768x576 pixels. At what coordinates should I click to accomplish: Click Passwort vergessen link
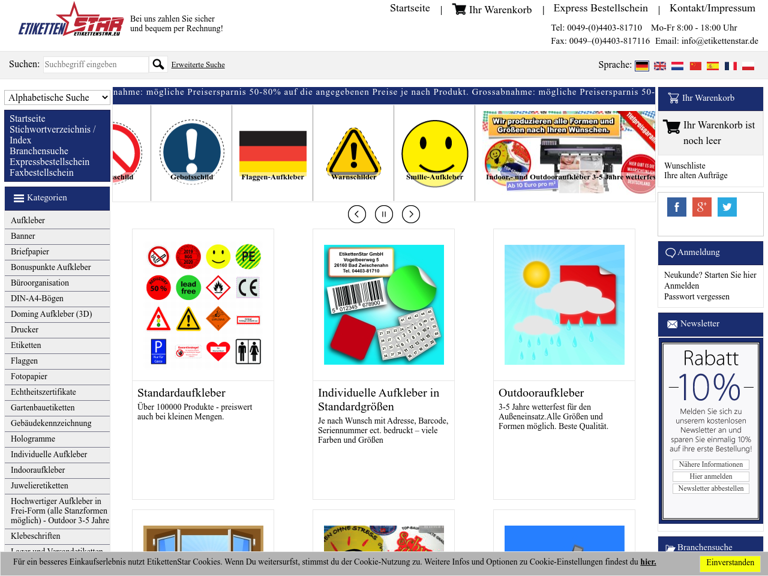(695, 297)
